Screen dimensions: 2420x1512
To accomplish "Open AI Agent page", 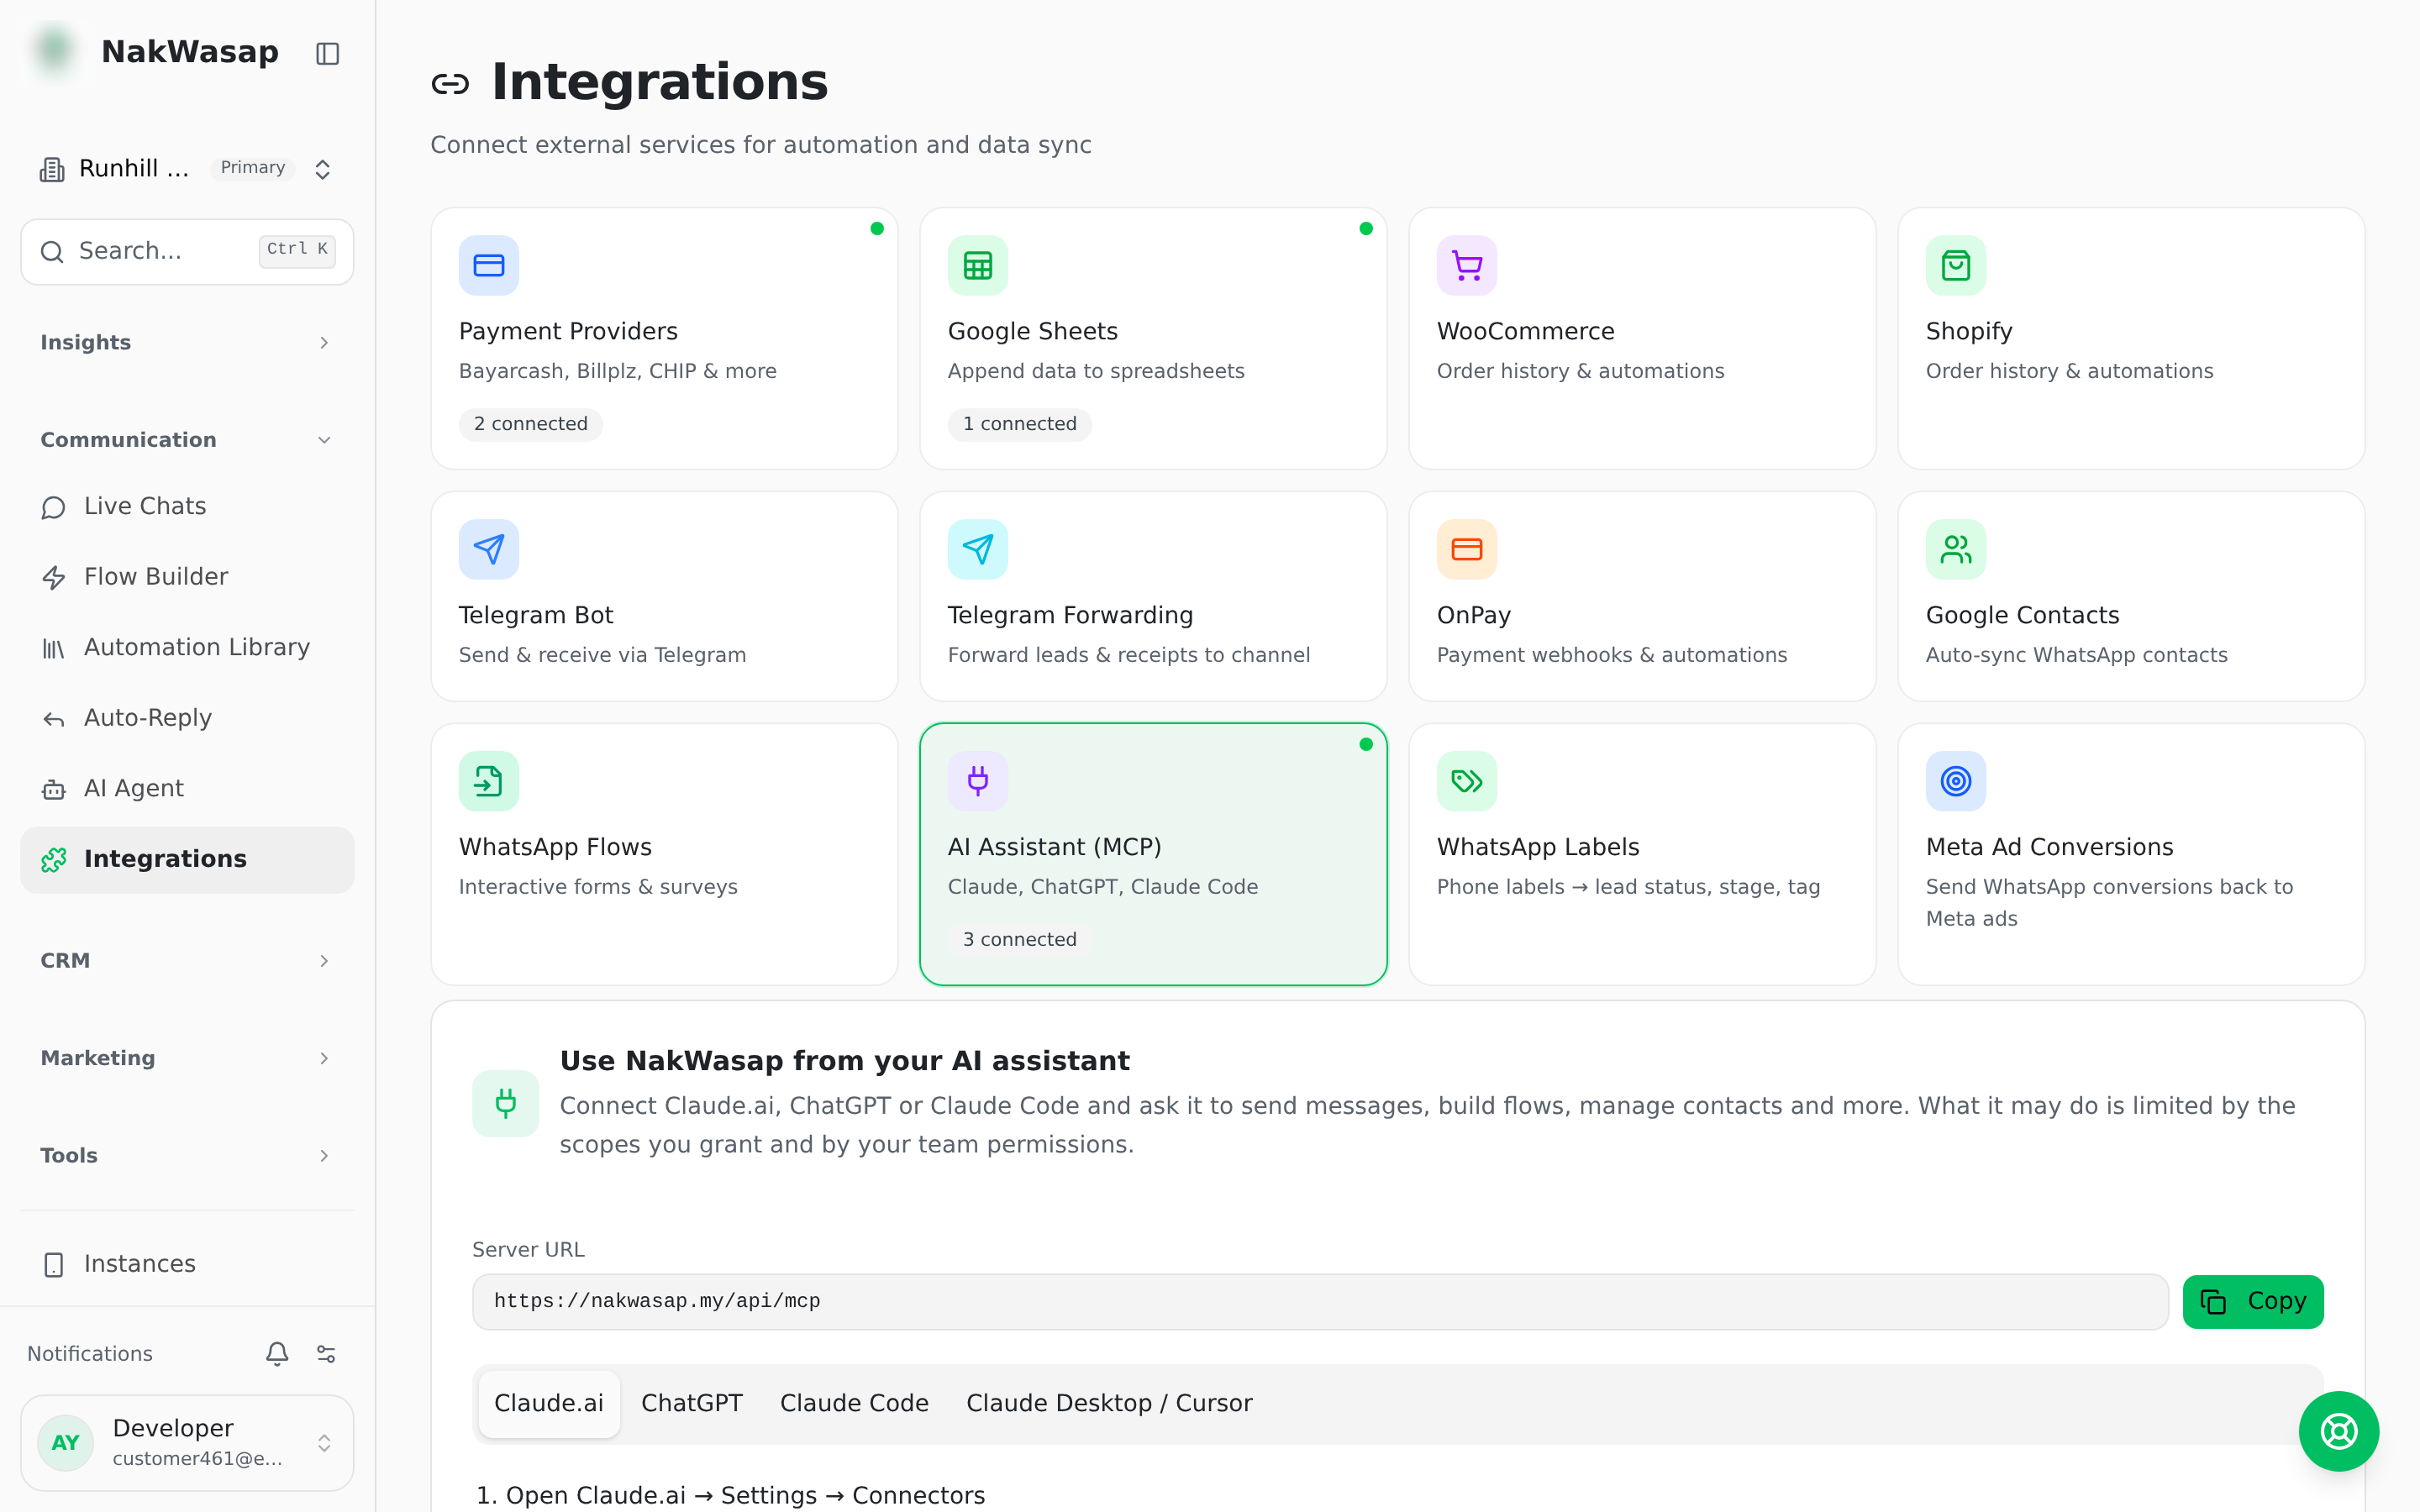I will (187, 789).
